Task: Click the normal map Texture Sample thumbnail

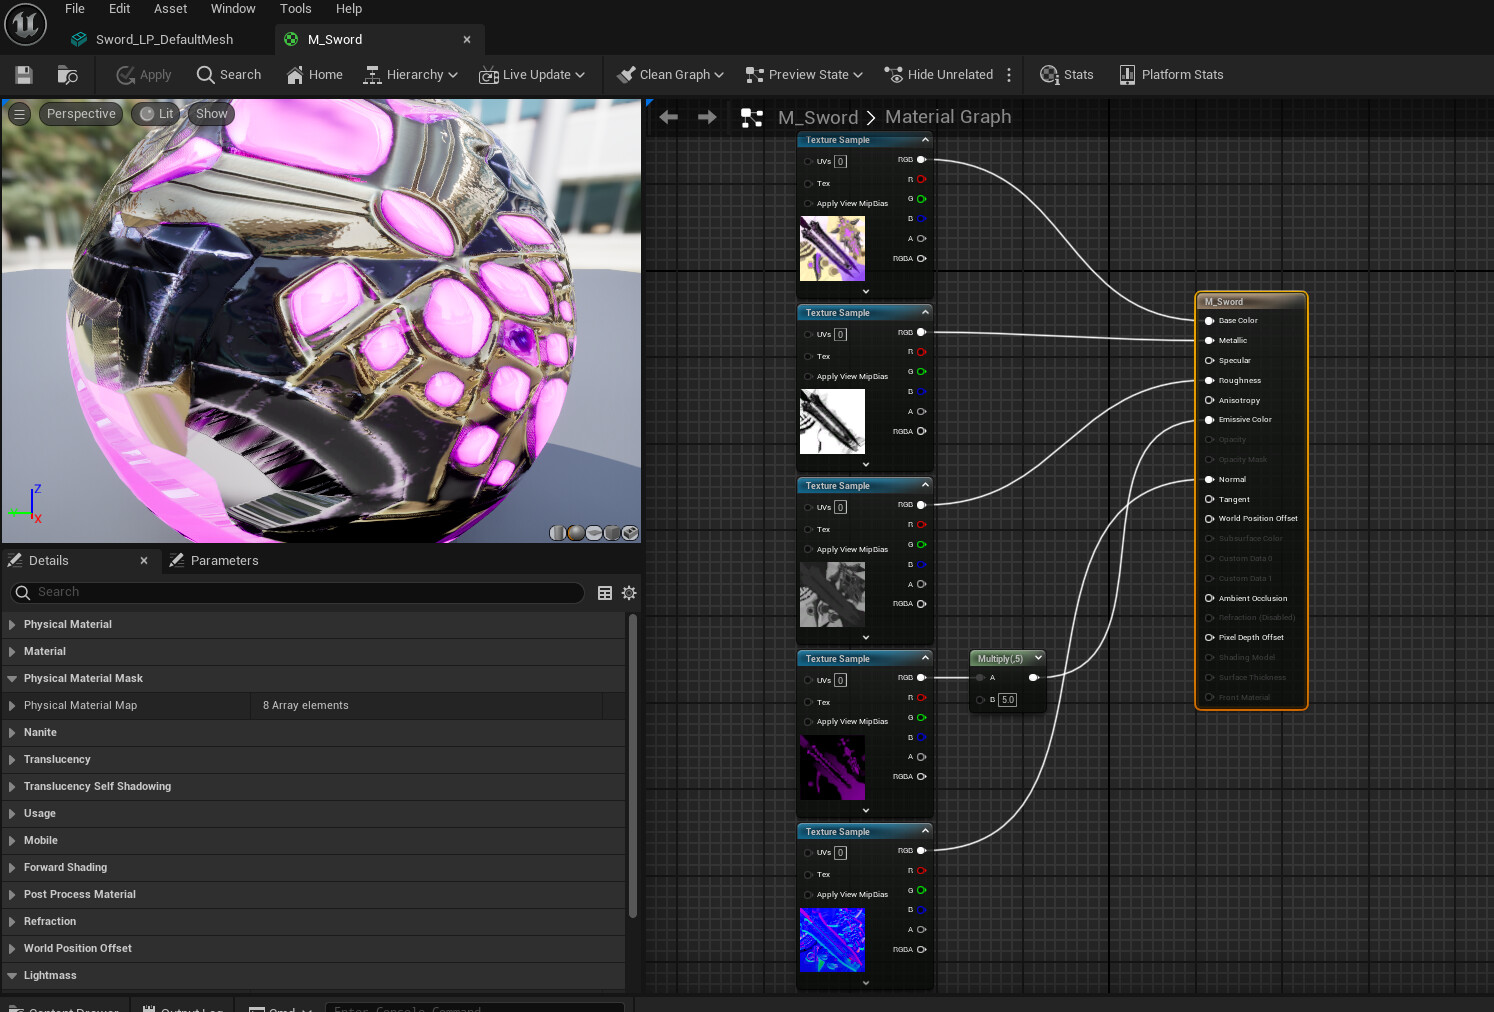Action: click(x=832, y=940)
